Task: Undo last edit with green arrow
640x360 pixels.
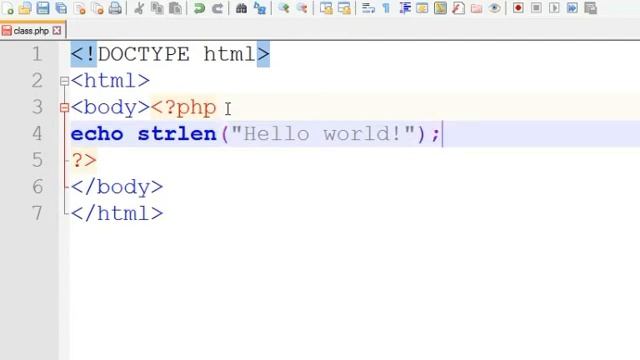Action: coord(199,8)
